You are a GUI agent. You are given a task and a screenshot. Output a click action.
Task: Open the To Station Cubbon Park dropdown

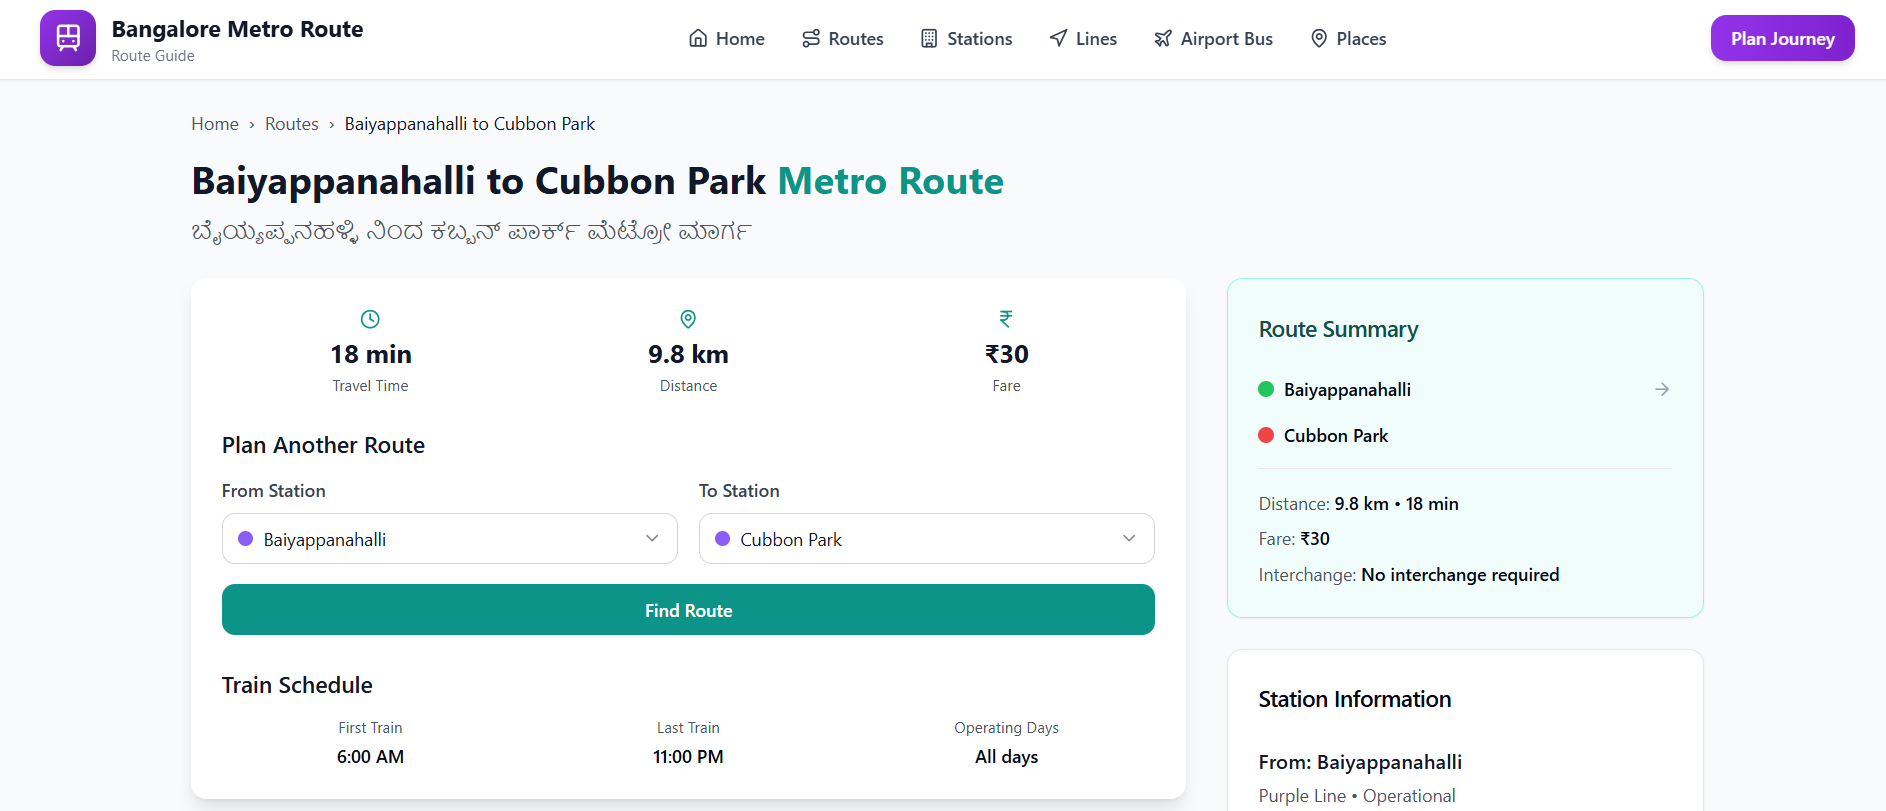[927, 539]
